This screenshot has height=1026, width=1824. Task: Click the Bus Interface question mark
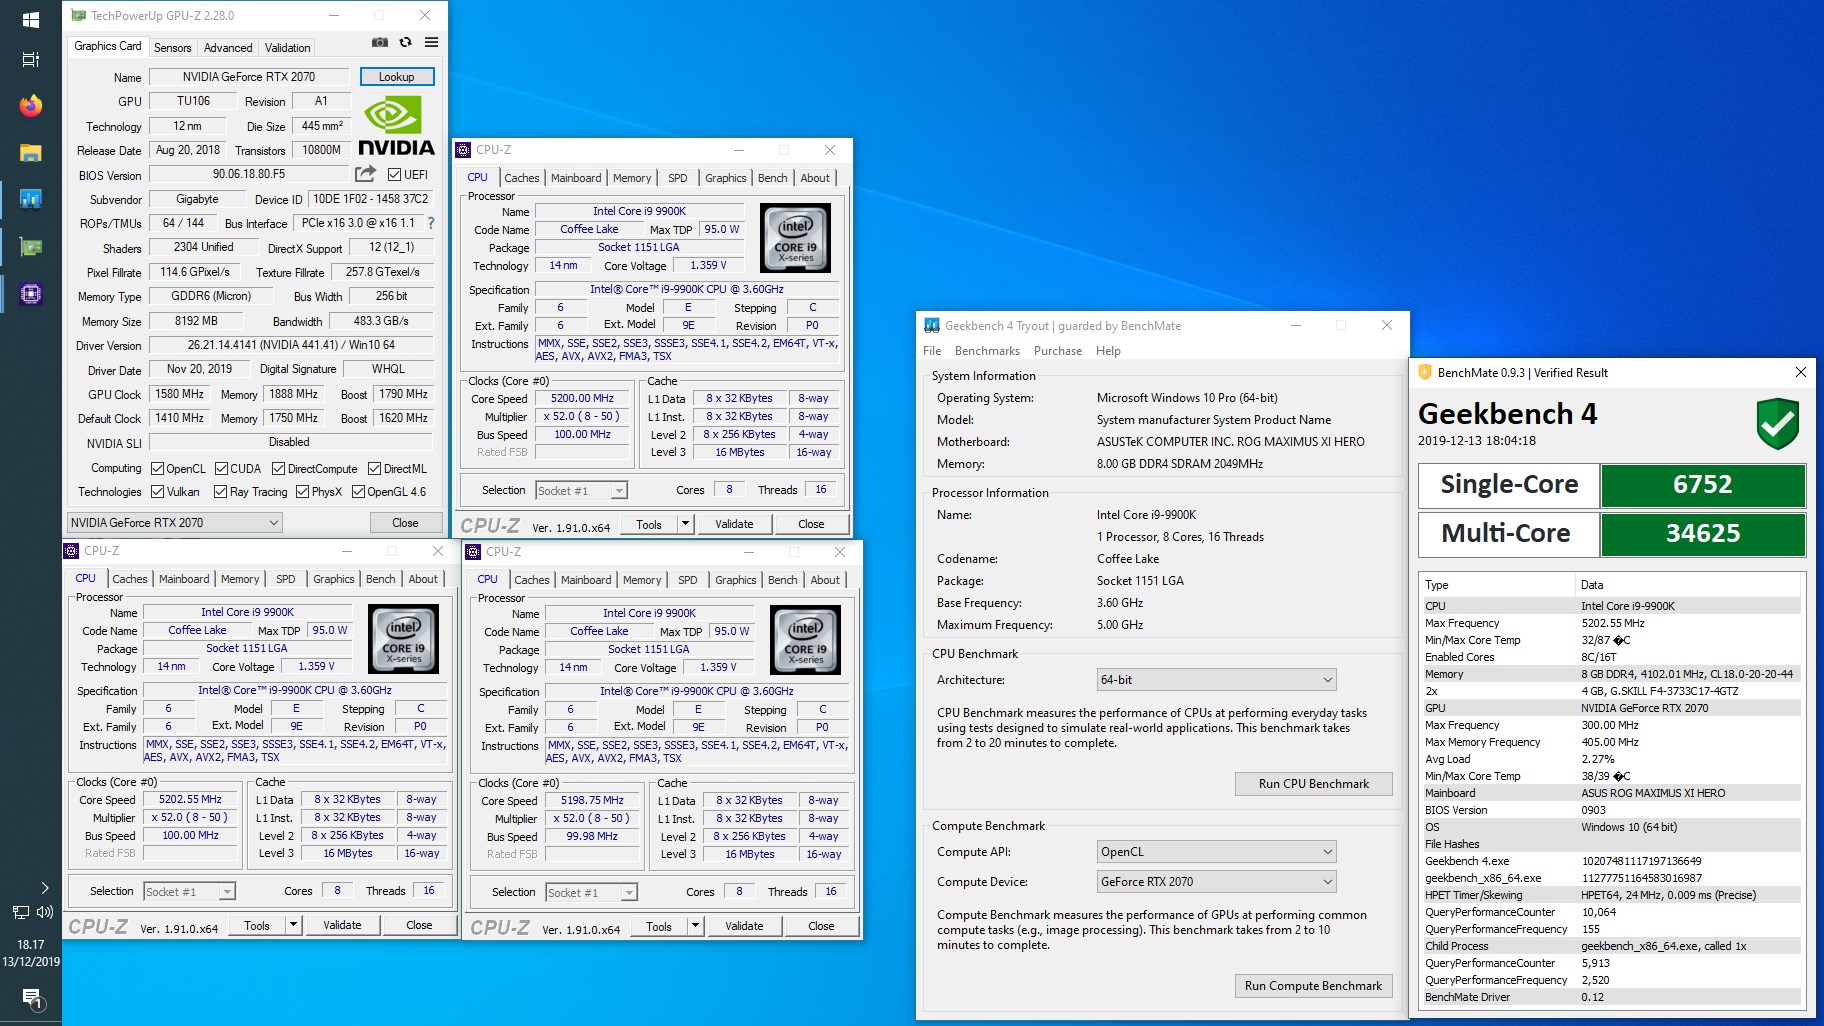[x=431, y=223]
